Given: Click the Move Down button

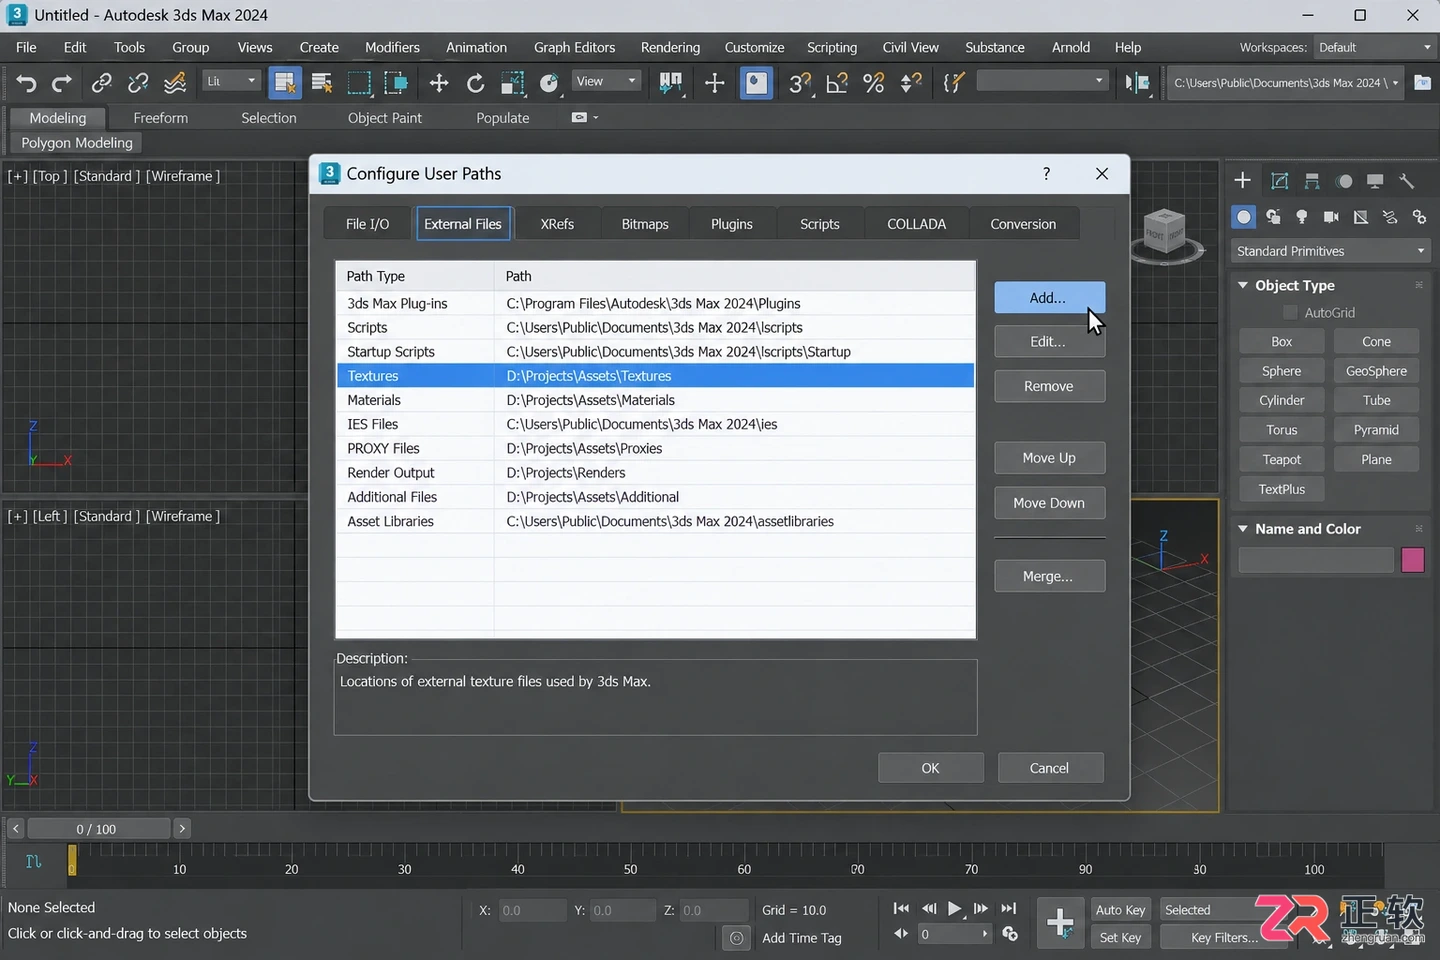Looking at the screenshot, I should click(1049, 503).
